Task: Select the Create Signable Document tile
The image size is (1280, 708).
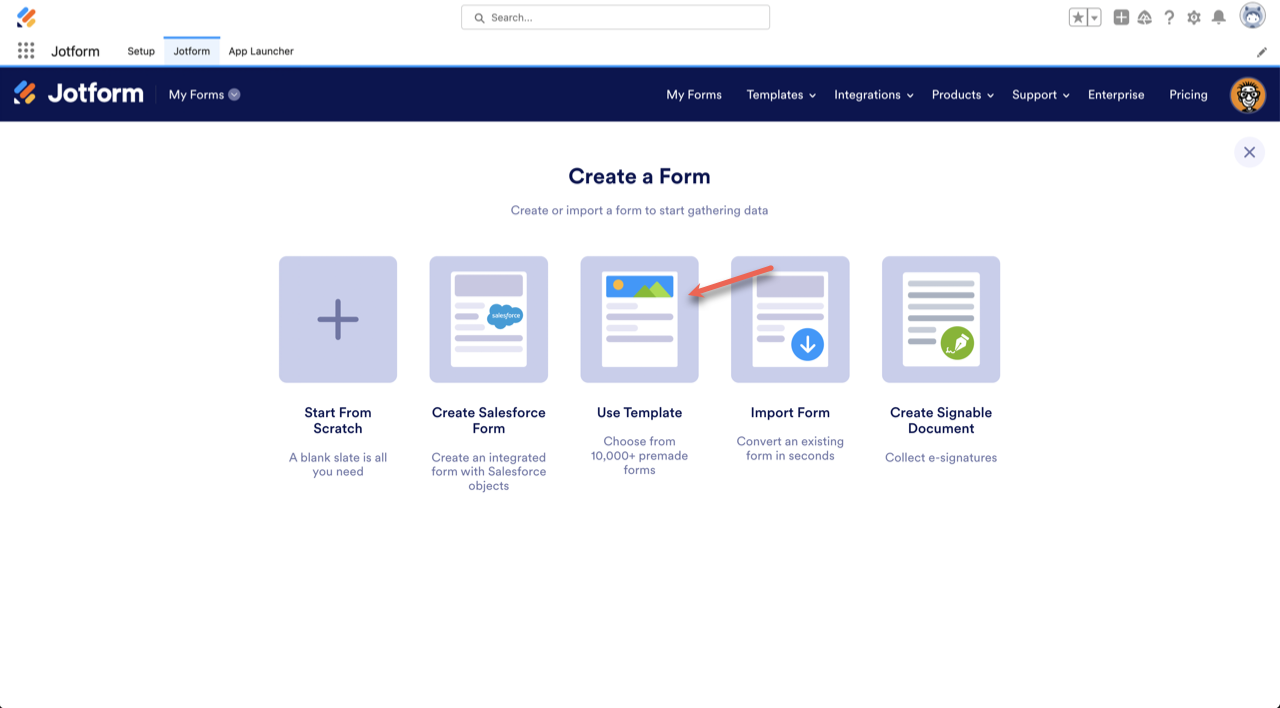Action: click(941, 319)
